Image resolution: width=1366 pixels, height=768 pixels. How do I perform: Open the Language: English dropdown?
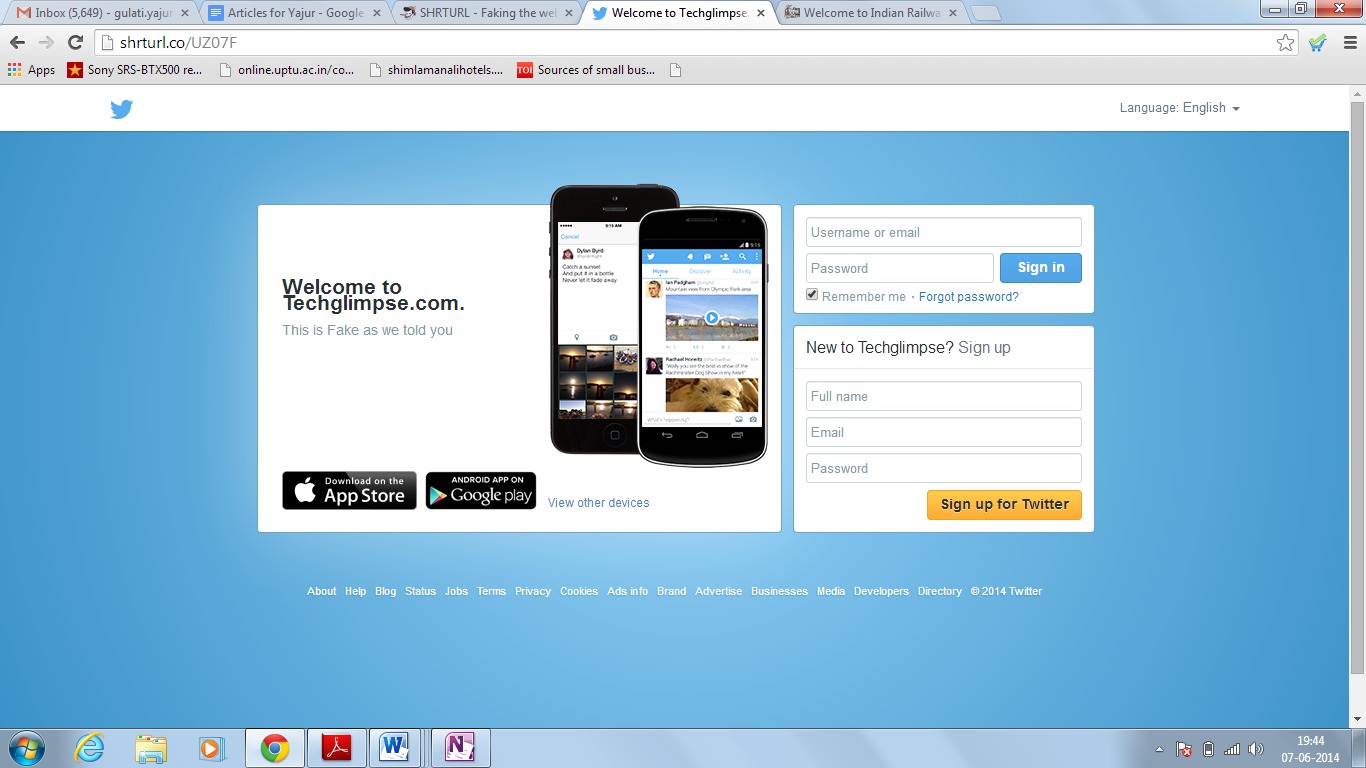1180,108
